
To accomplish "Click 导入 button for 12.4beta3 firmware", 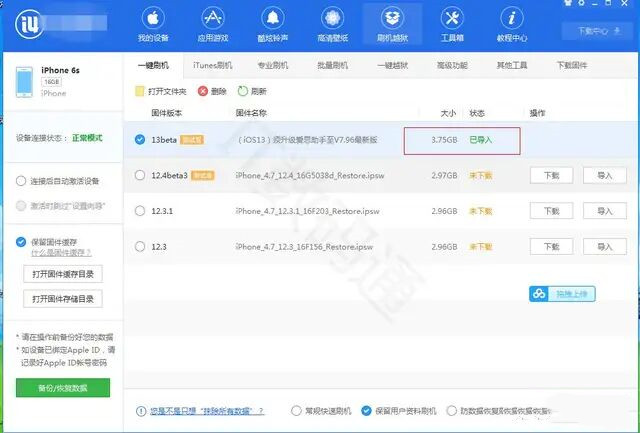I will [x=604, y=175].
